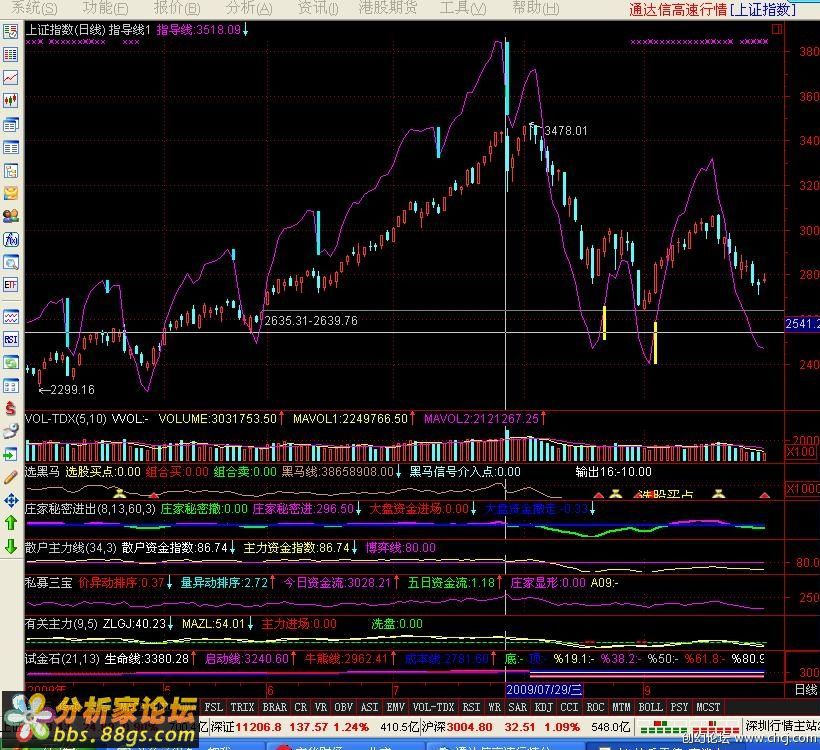Open the f(x) formula manager icon
Image resolution: width=820 pixels, height=750 pixels.
coord(10,240)
